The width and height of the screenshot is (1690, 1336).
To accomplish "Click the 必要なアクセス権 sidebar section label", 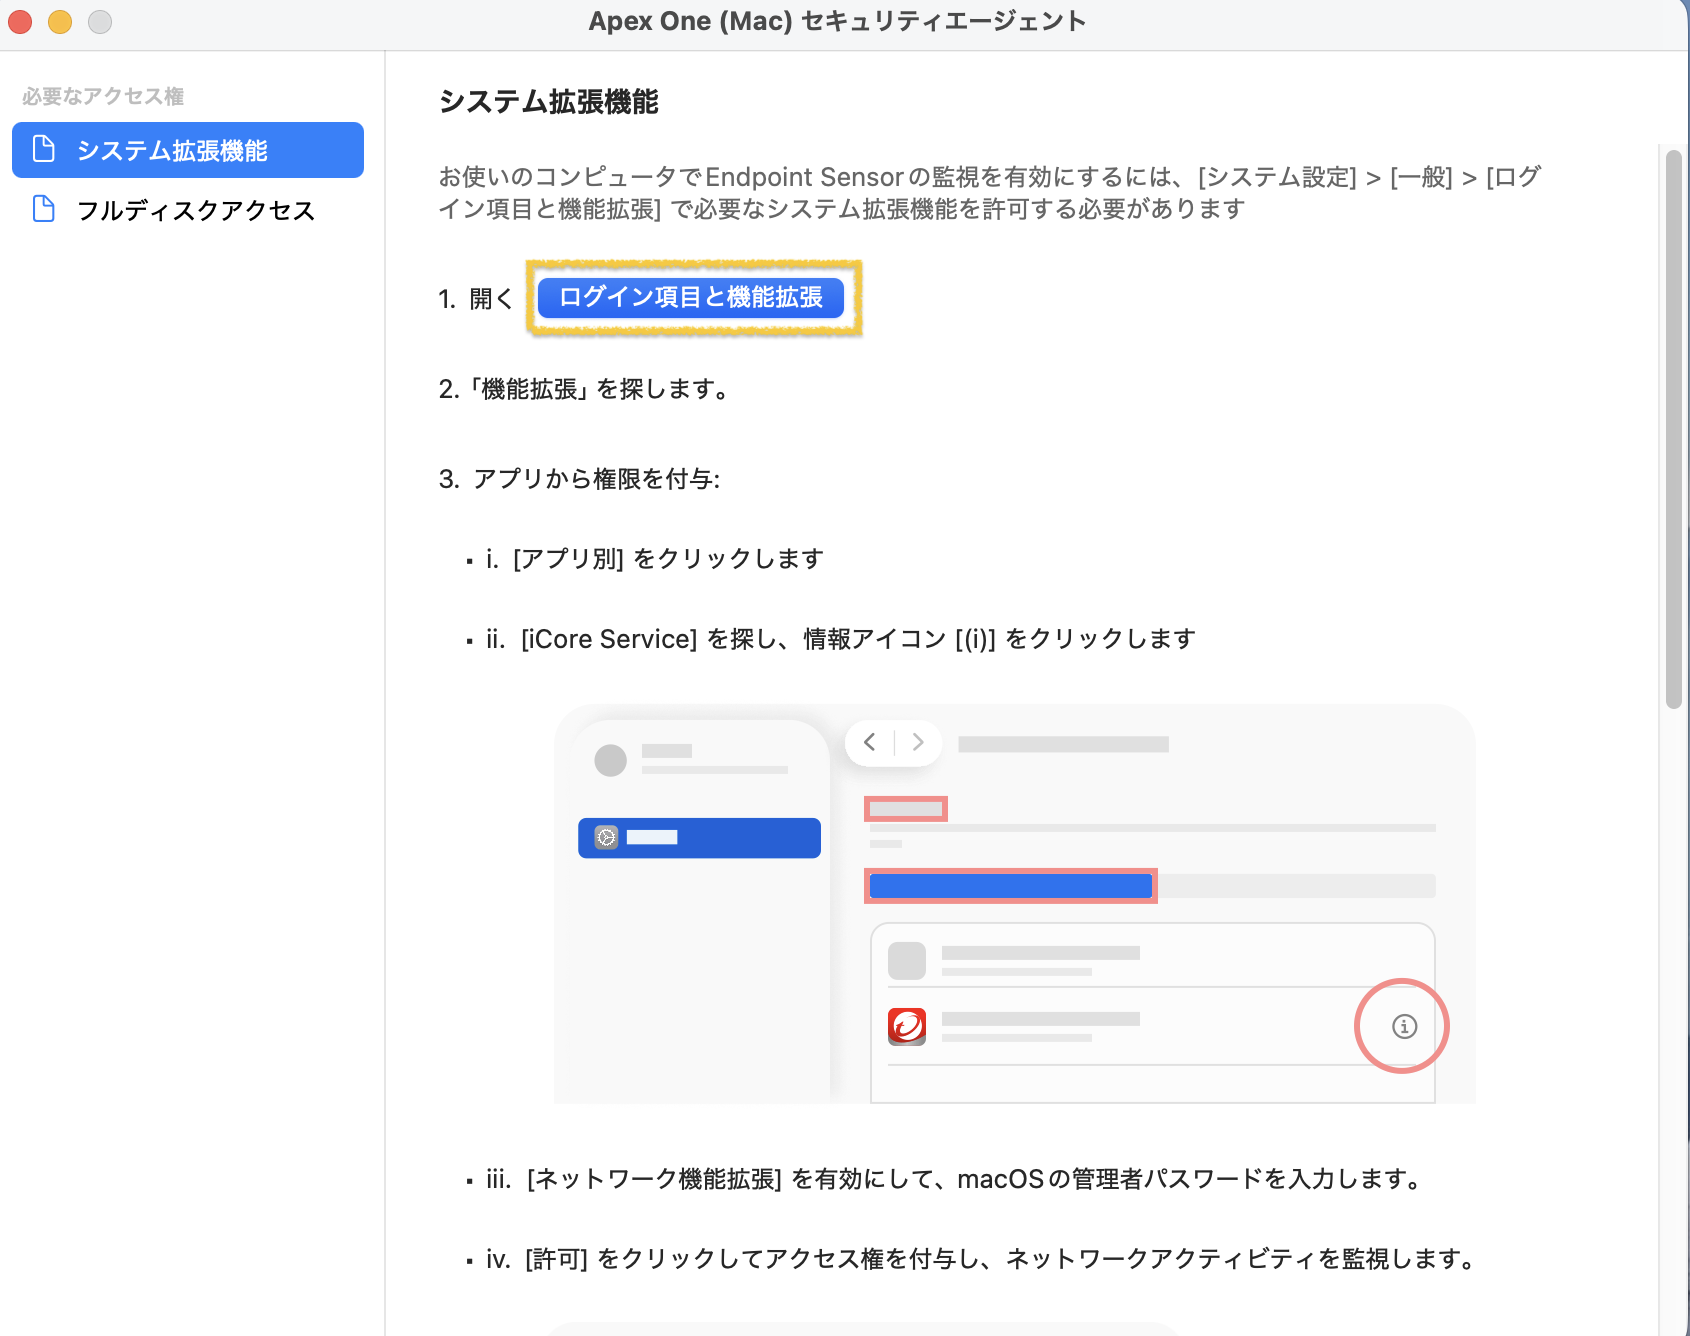I will pos(103,96).
